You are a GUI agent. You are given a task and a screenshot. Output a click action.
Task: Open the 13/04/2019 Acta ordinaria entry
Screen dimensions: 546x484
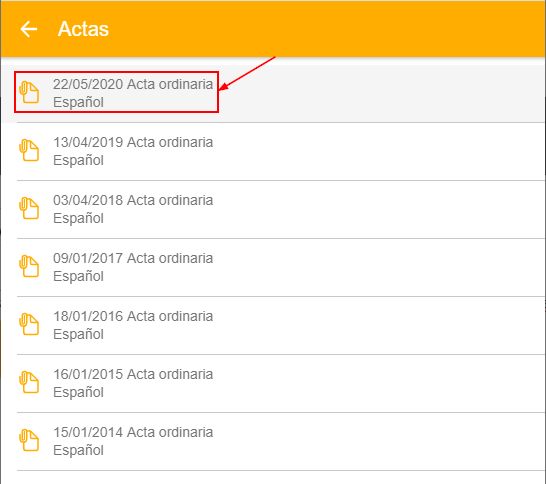click(273, 151)
